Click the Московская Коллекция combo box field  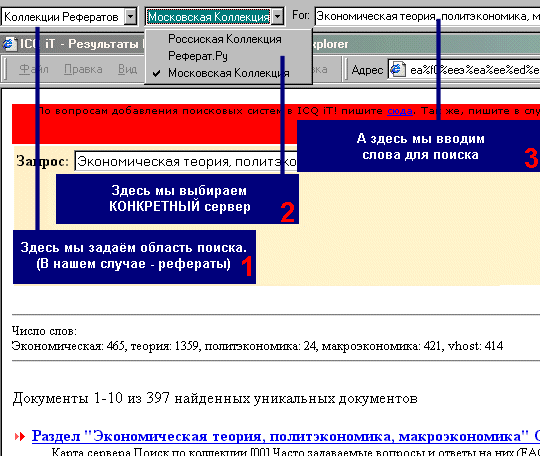pyautogui.click(x=209, y=17)
